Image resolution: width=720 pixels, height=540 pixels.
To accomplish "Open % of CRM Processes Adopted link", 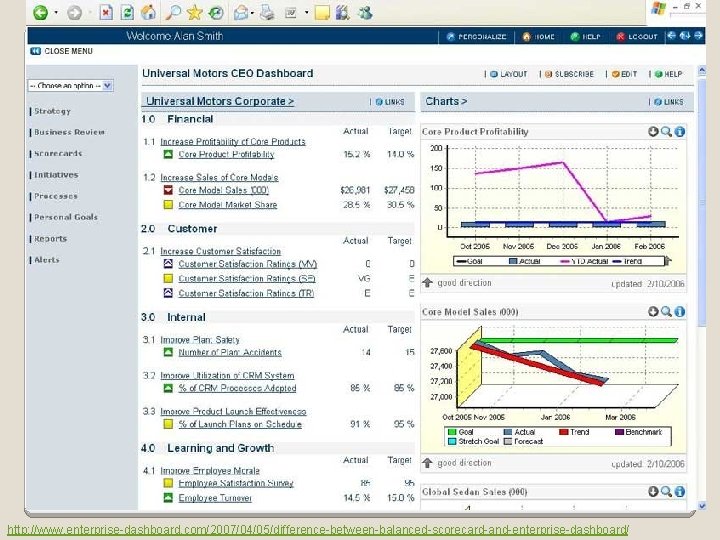I will [237, 388].
